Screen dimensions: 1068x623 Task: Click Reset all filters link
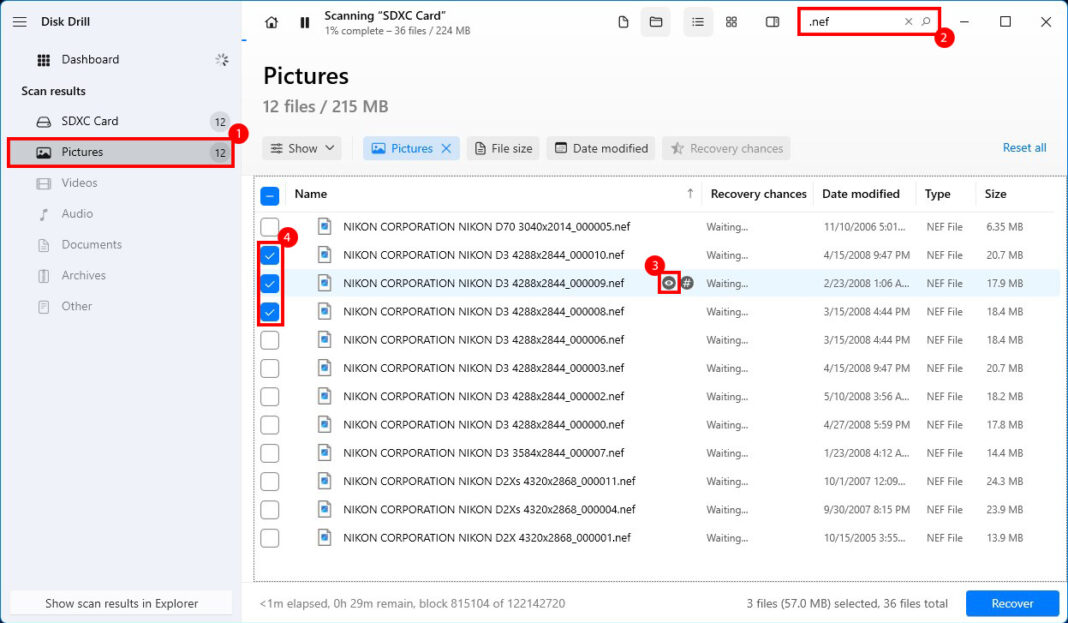click(x=1024, y=147)
